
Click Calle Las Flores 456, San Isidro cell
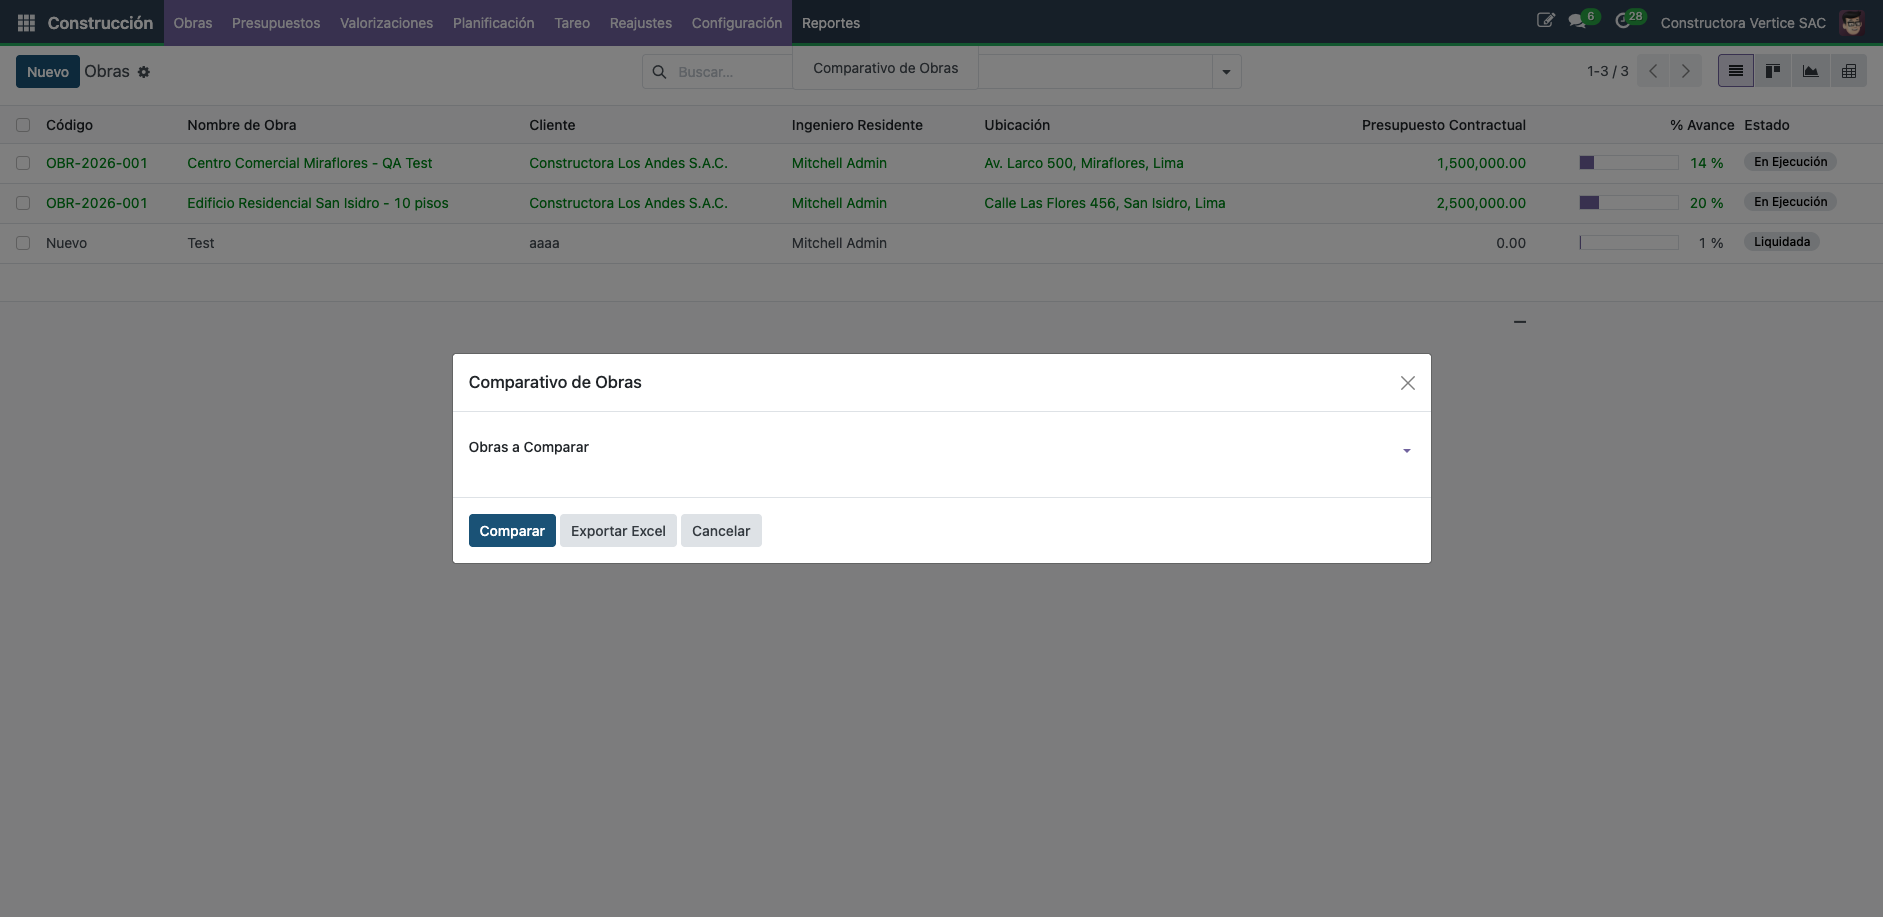click(1105, 203)
